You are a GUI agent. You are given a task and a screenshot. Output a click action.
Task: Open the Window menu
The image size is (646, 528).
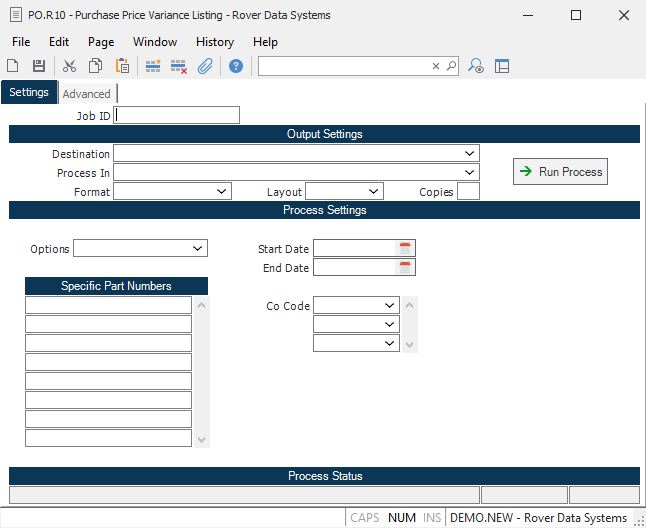pos(155,42)
